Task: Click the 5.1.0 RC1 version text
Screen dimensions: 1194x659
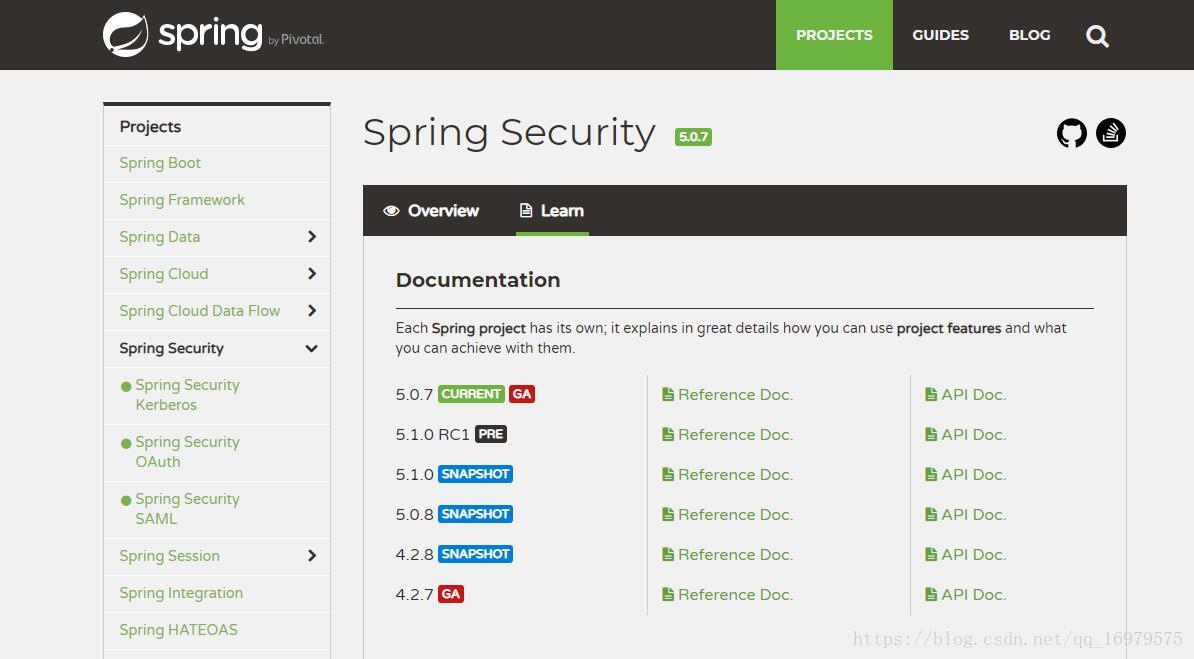Action: [x=433, y=434]
